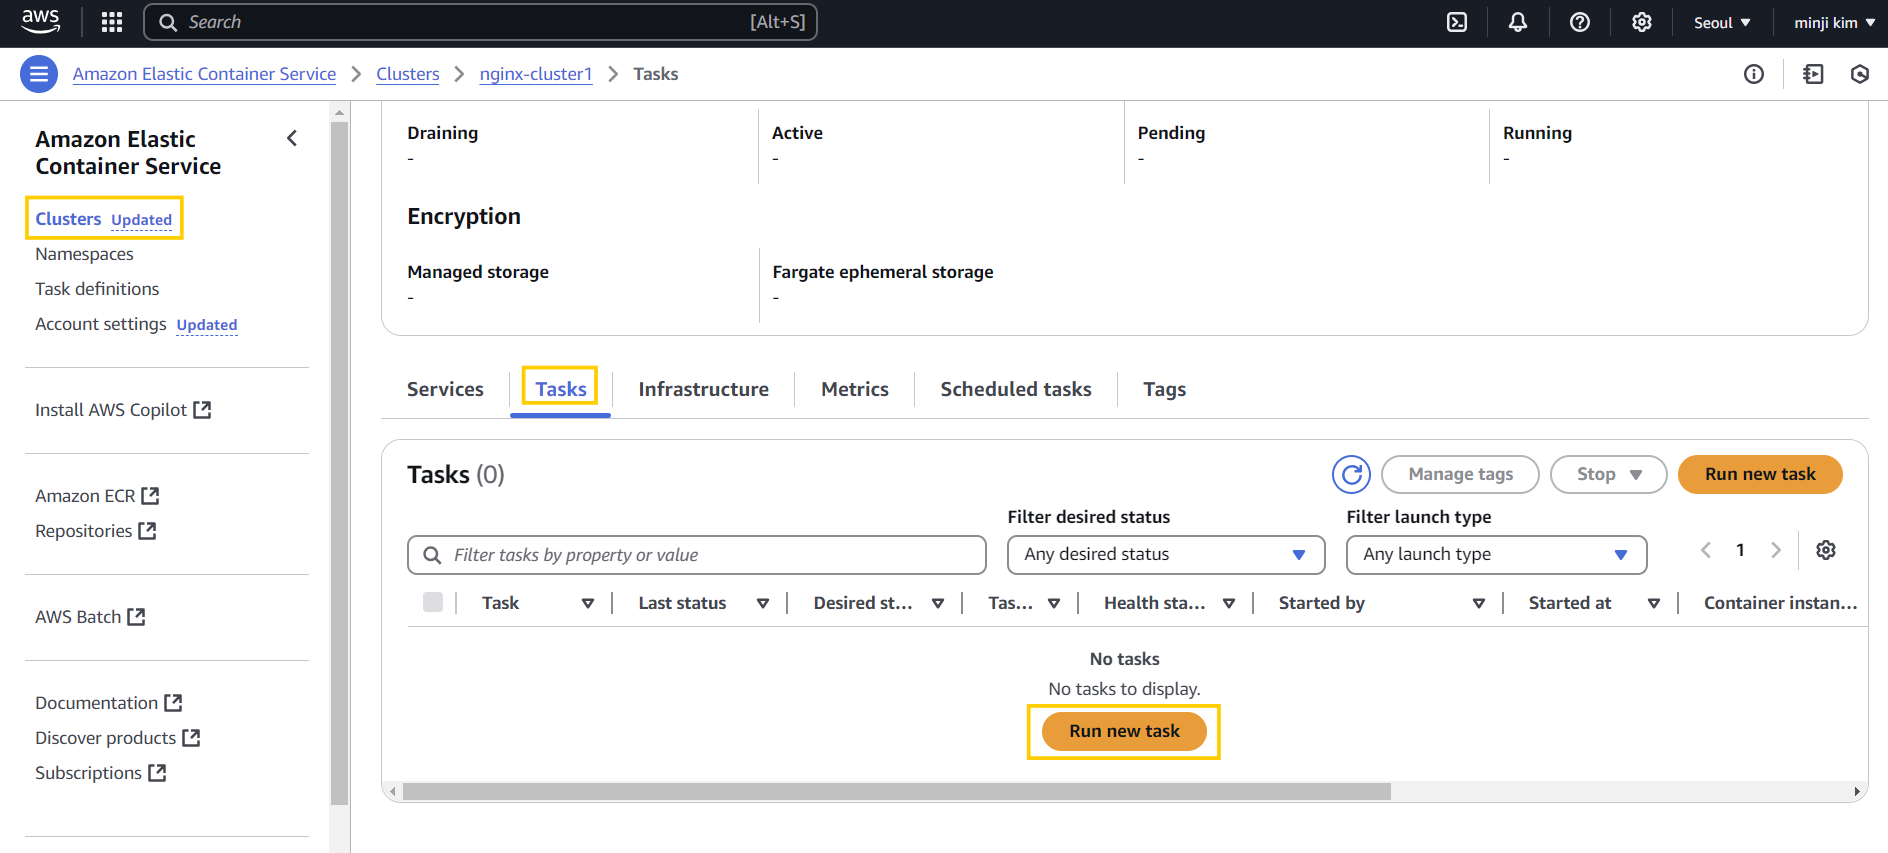Screen dimensions: 1888x853
Task: Open the nginx-cluster1 breadcrumb link
Action: 536,74
